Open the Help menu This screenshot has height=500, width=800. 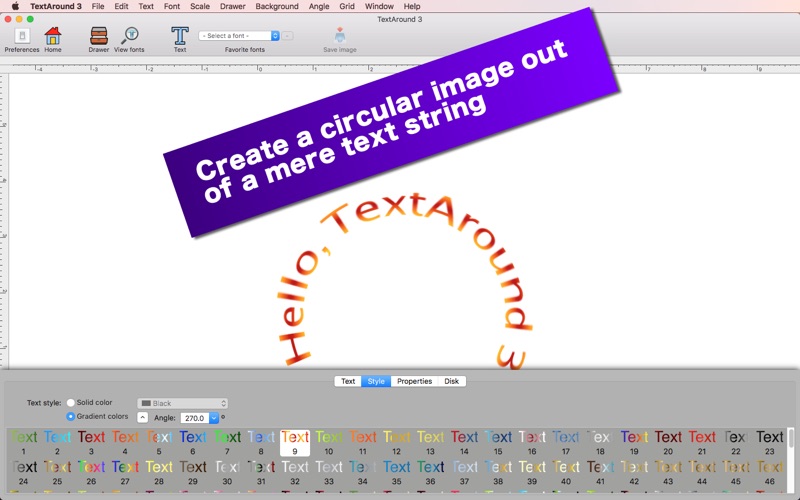tap(412, 6)
